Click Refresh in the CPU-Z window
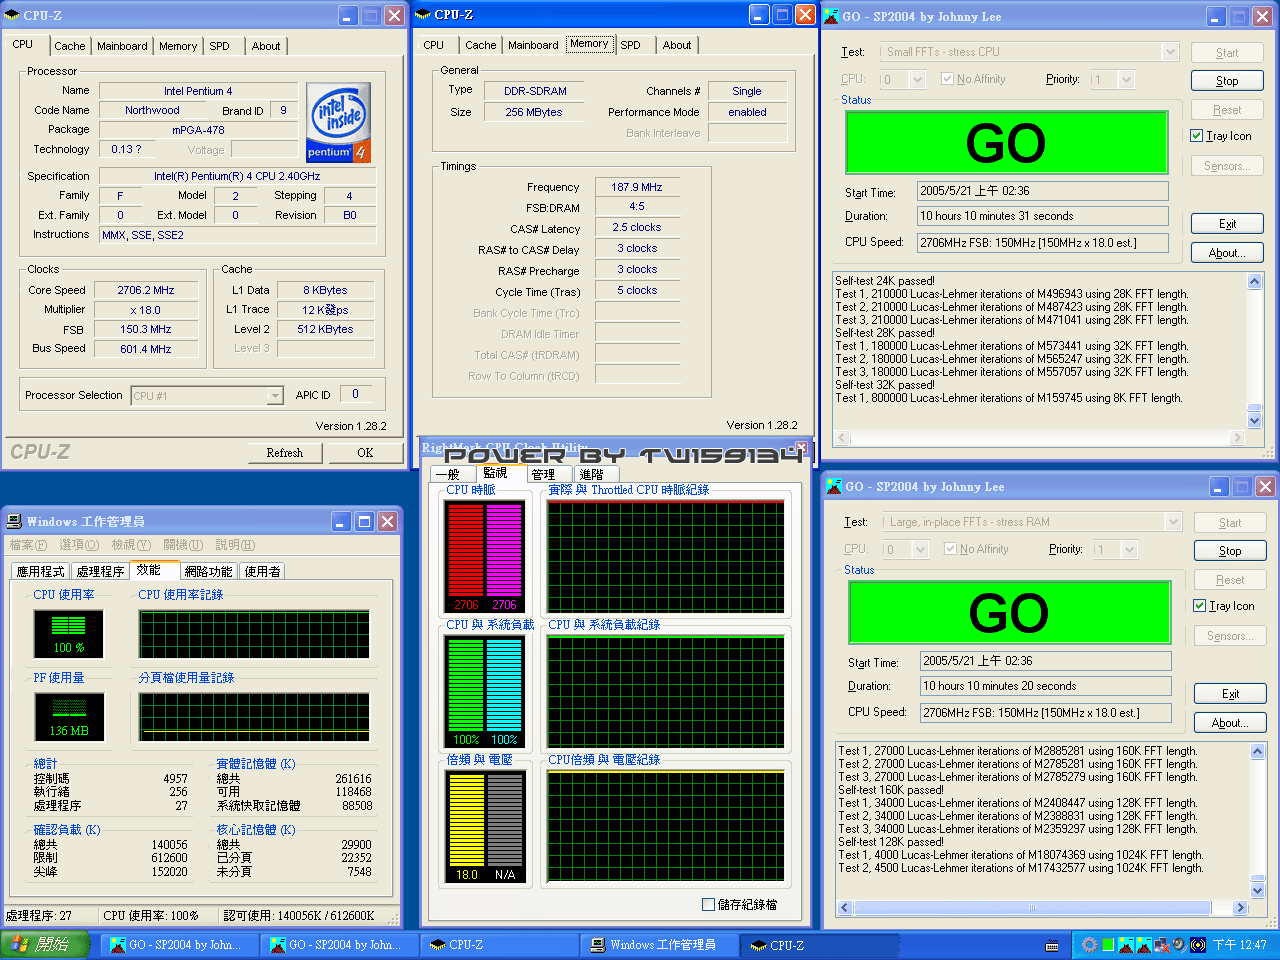The image size is (1280, 960). (285, 453)
